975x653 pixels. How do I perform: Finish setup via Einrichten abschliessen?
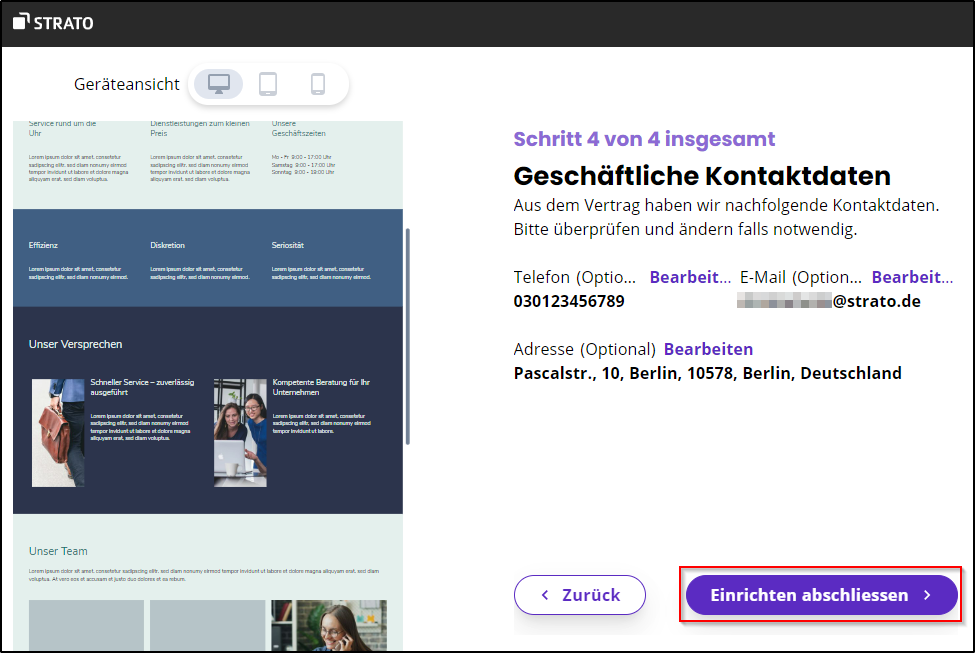coord(821,595)
